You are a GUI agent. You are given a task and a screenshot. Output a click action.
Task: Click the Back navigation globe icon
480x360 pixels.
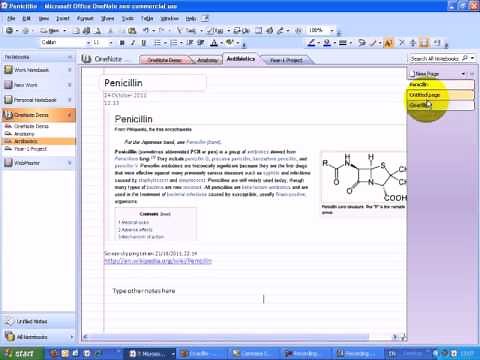click(9, 30)
